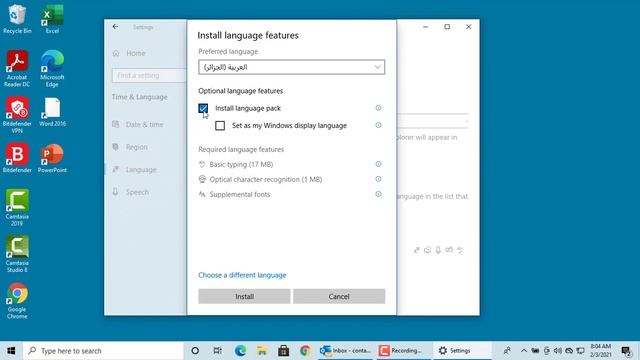Launch Chrome from the taskbar

click(x=305, y=351)
